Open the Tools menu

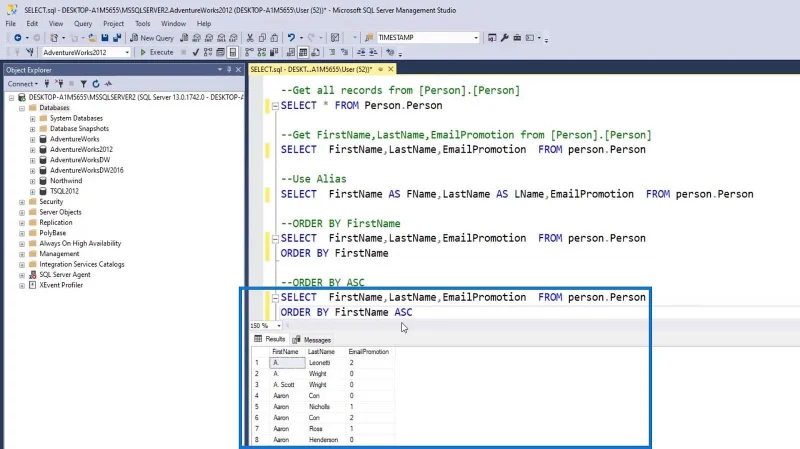tap(142, 23)
